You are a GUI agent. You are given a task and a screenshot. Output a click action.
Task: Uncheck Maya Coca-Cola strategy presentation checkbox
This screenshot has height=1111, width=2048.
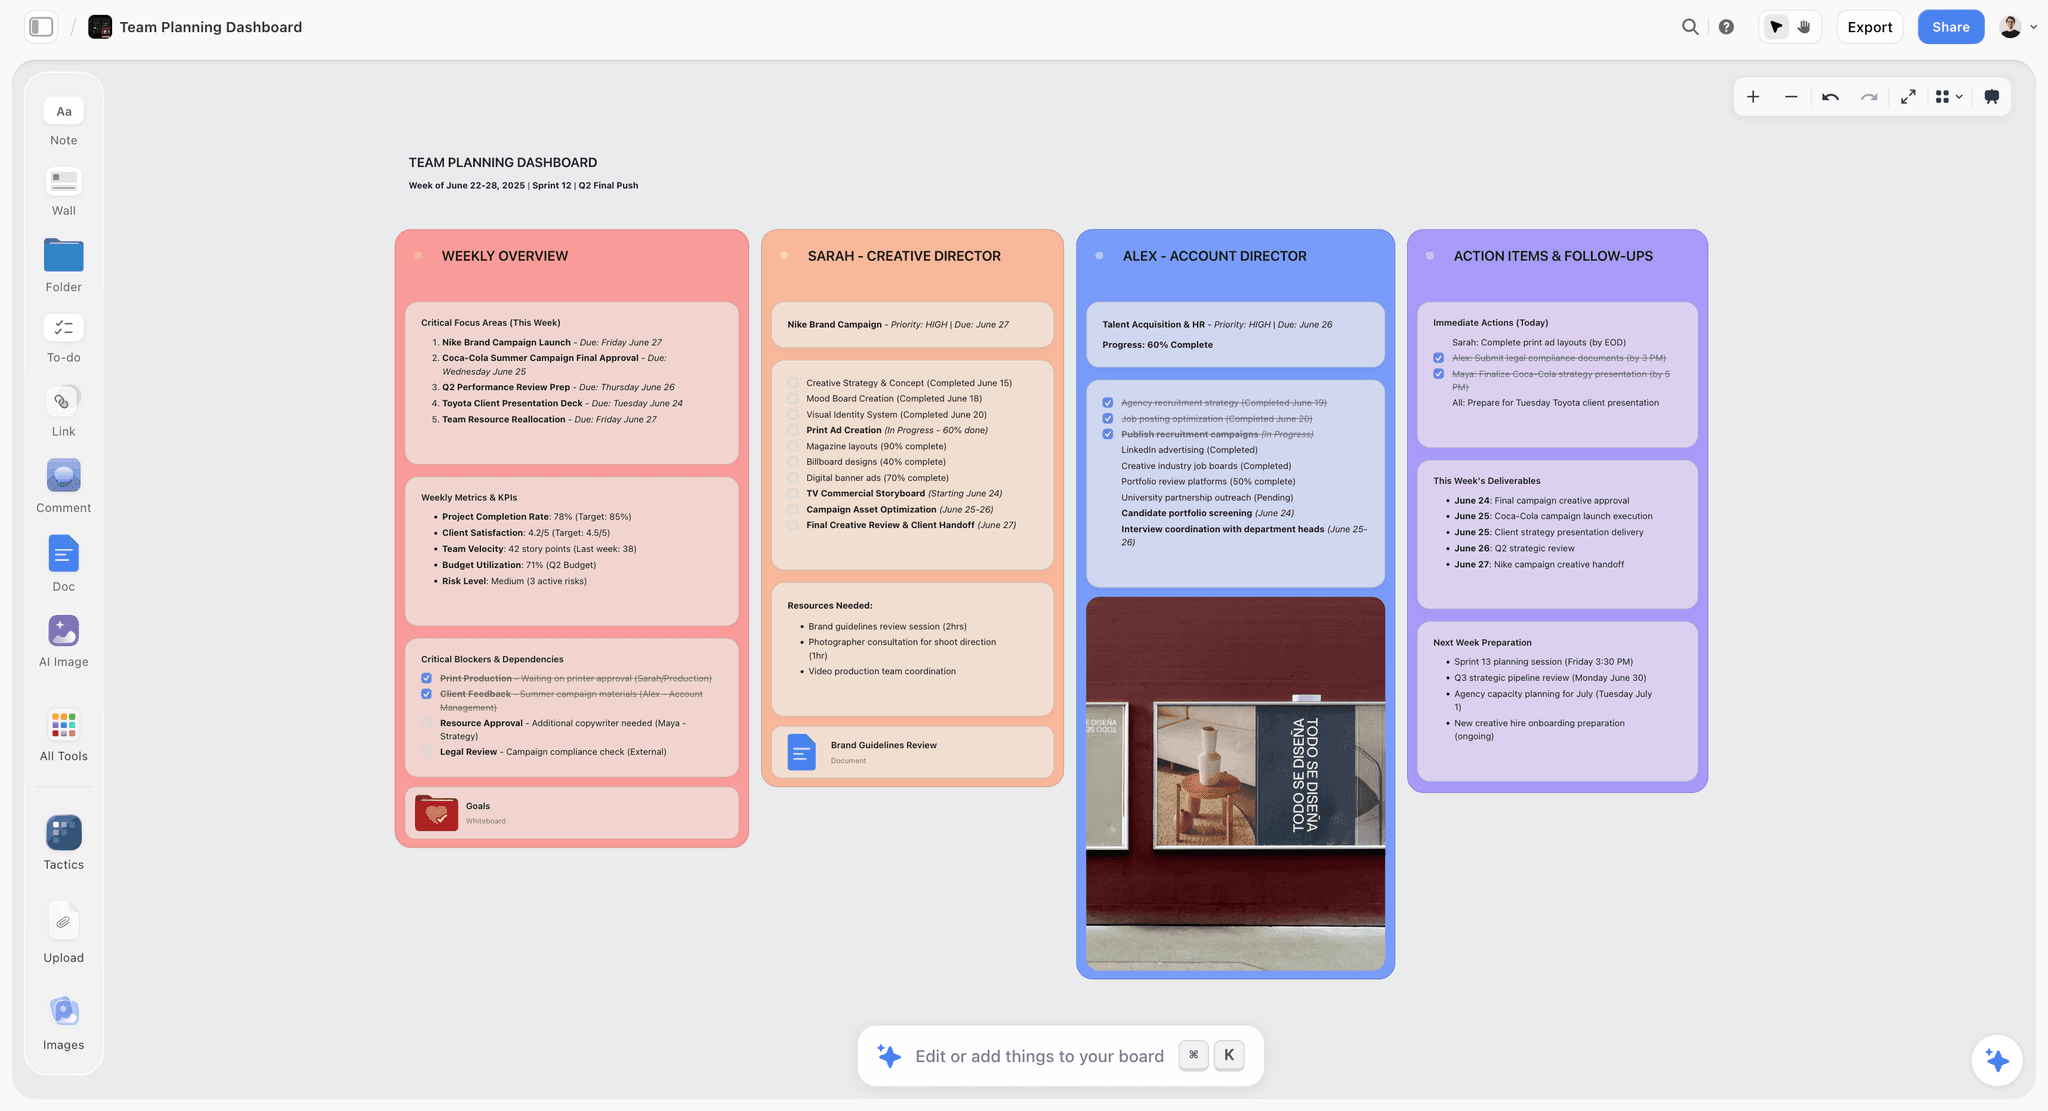[x=1439, y=374]
